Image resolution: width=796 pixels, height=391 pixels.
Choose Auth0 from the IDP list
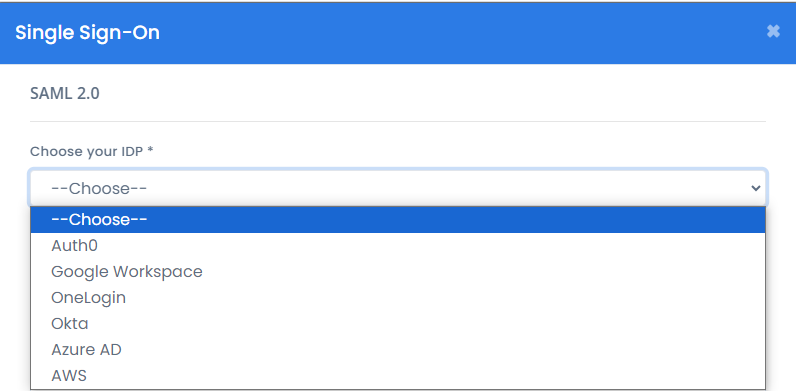pyautogui.click(x=398, y=246)
